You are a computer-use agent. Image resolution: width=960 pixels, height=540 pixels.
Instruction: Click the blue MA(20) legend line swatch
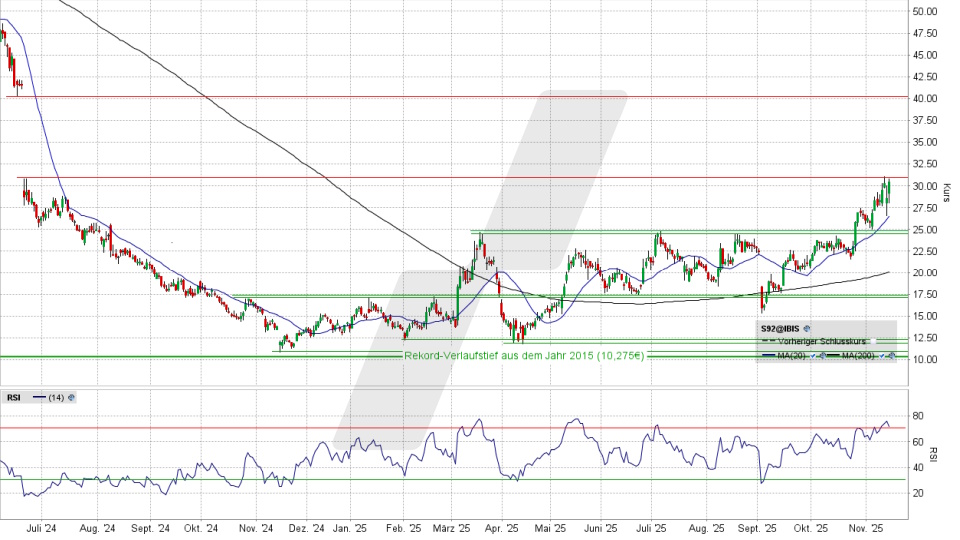click(x=771, y=356)
